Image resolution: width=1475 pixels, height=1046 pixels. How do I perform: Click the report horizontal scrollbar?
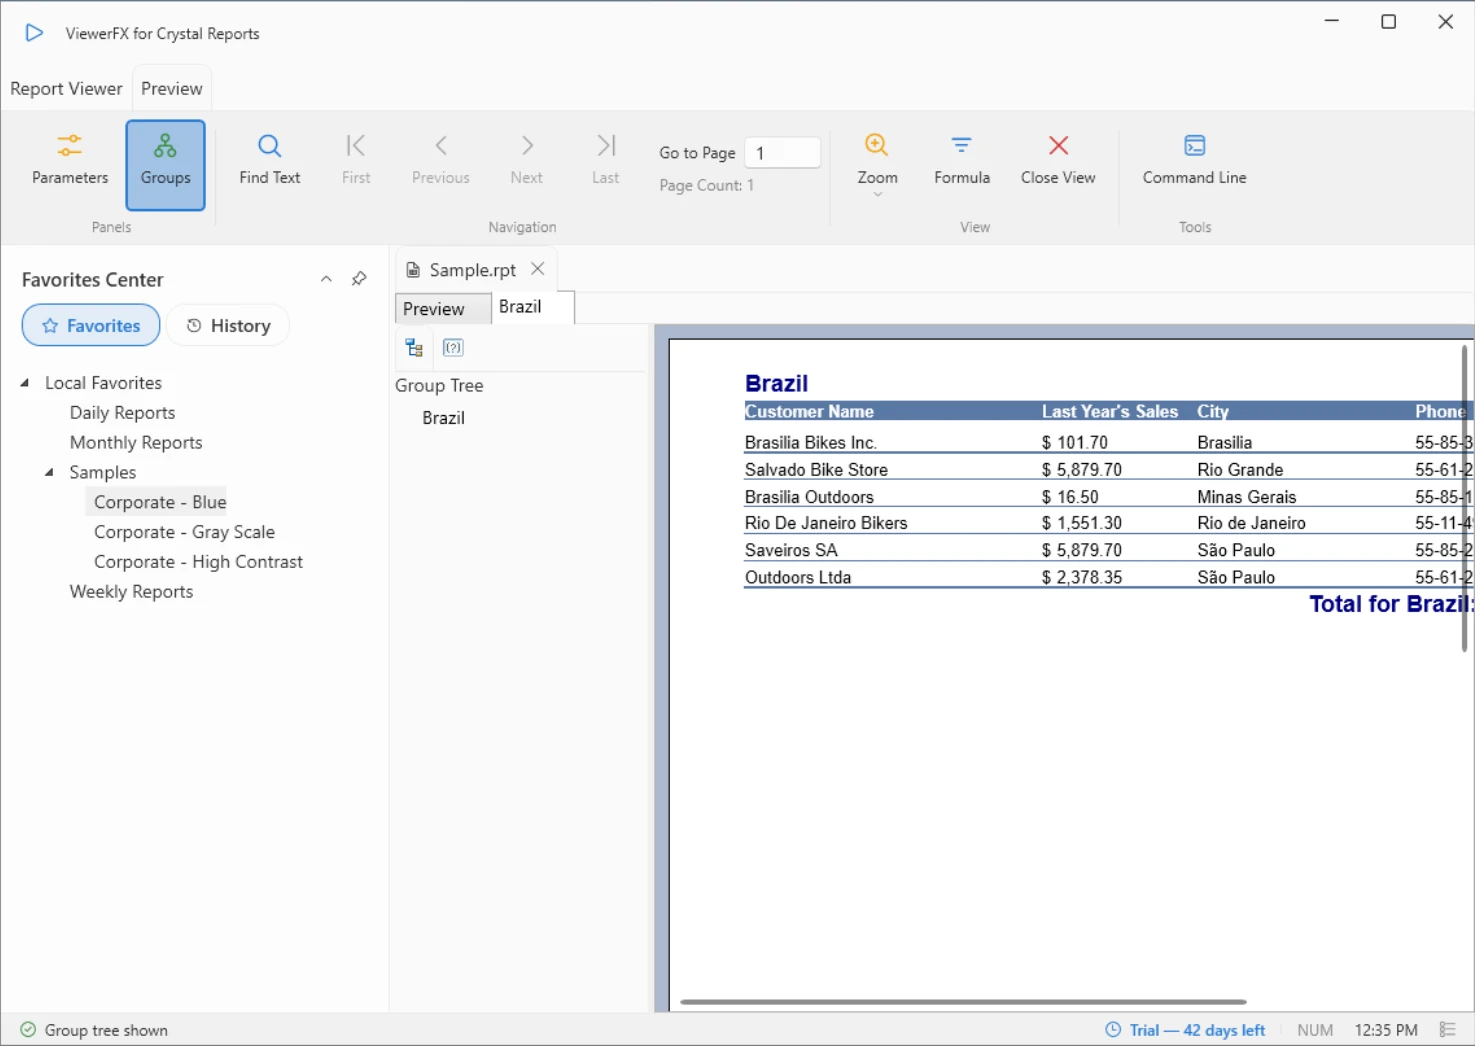click(963, 1001)
